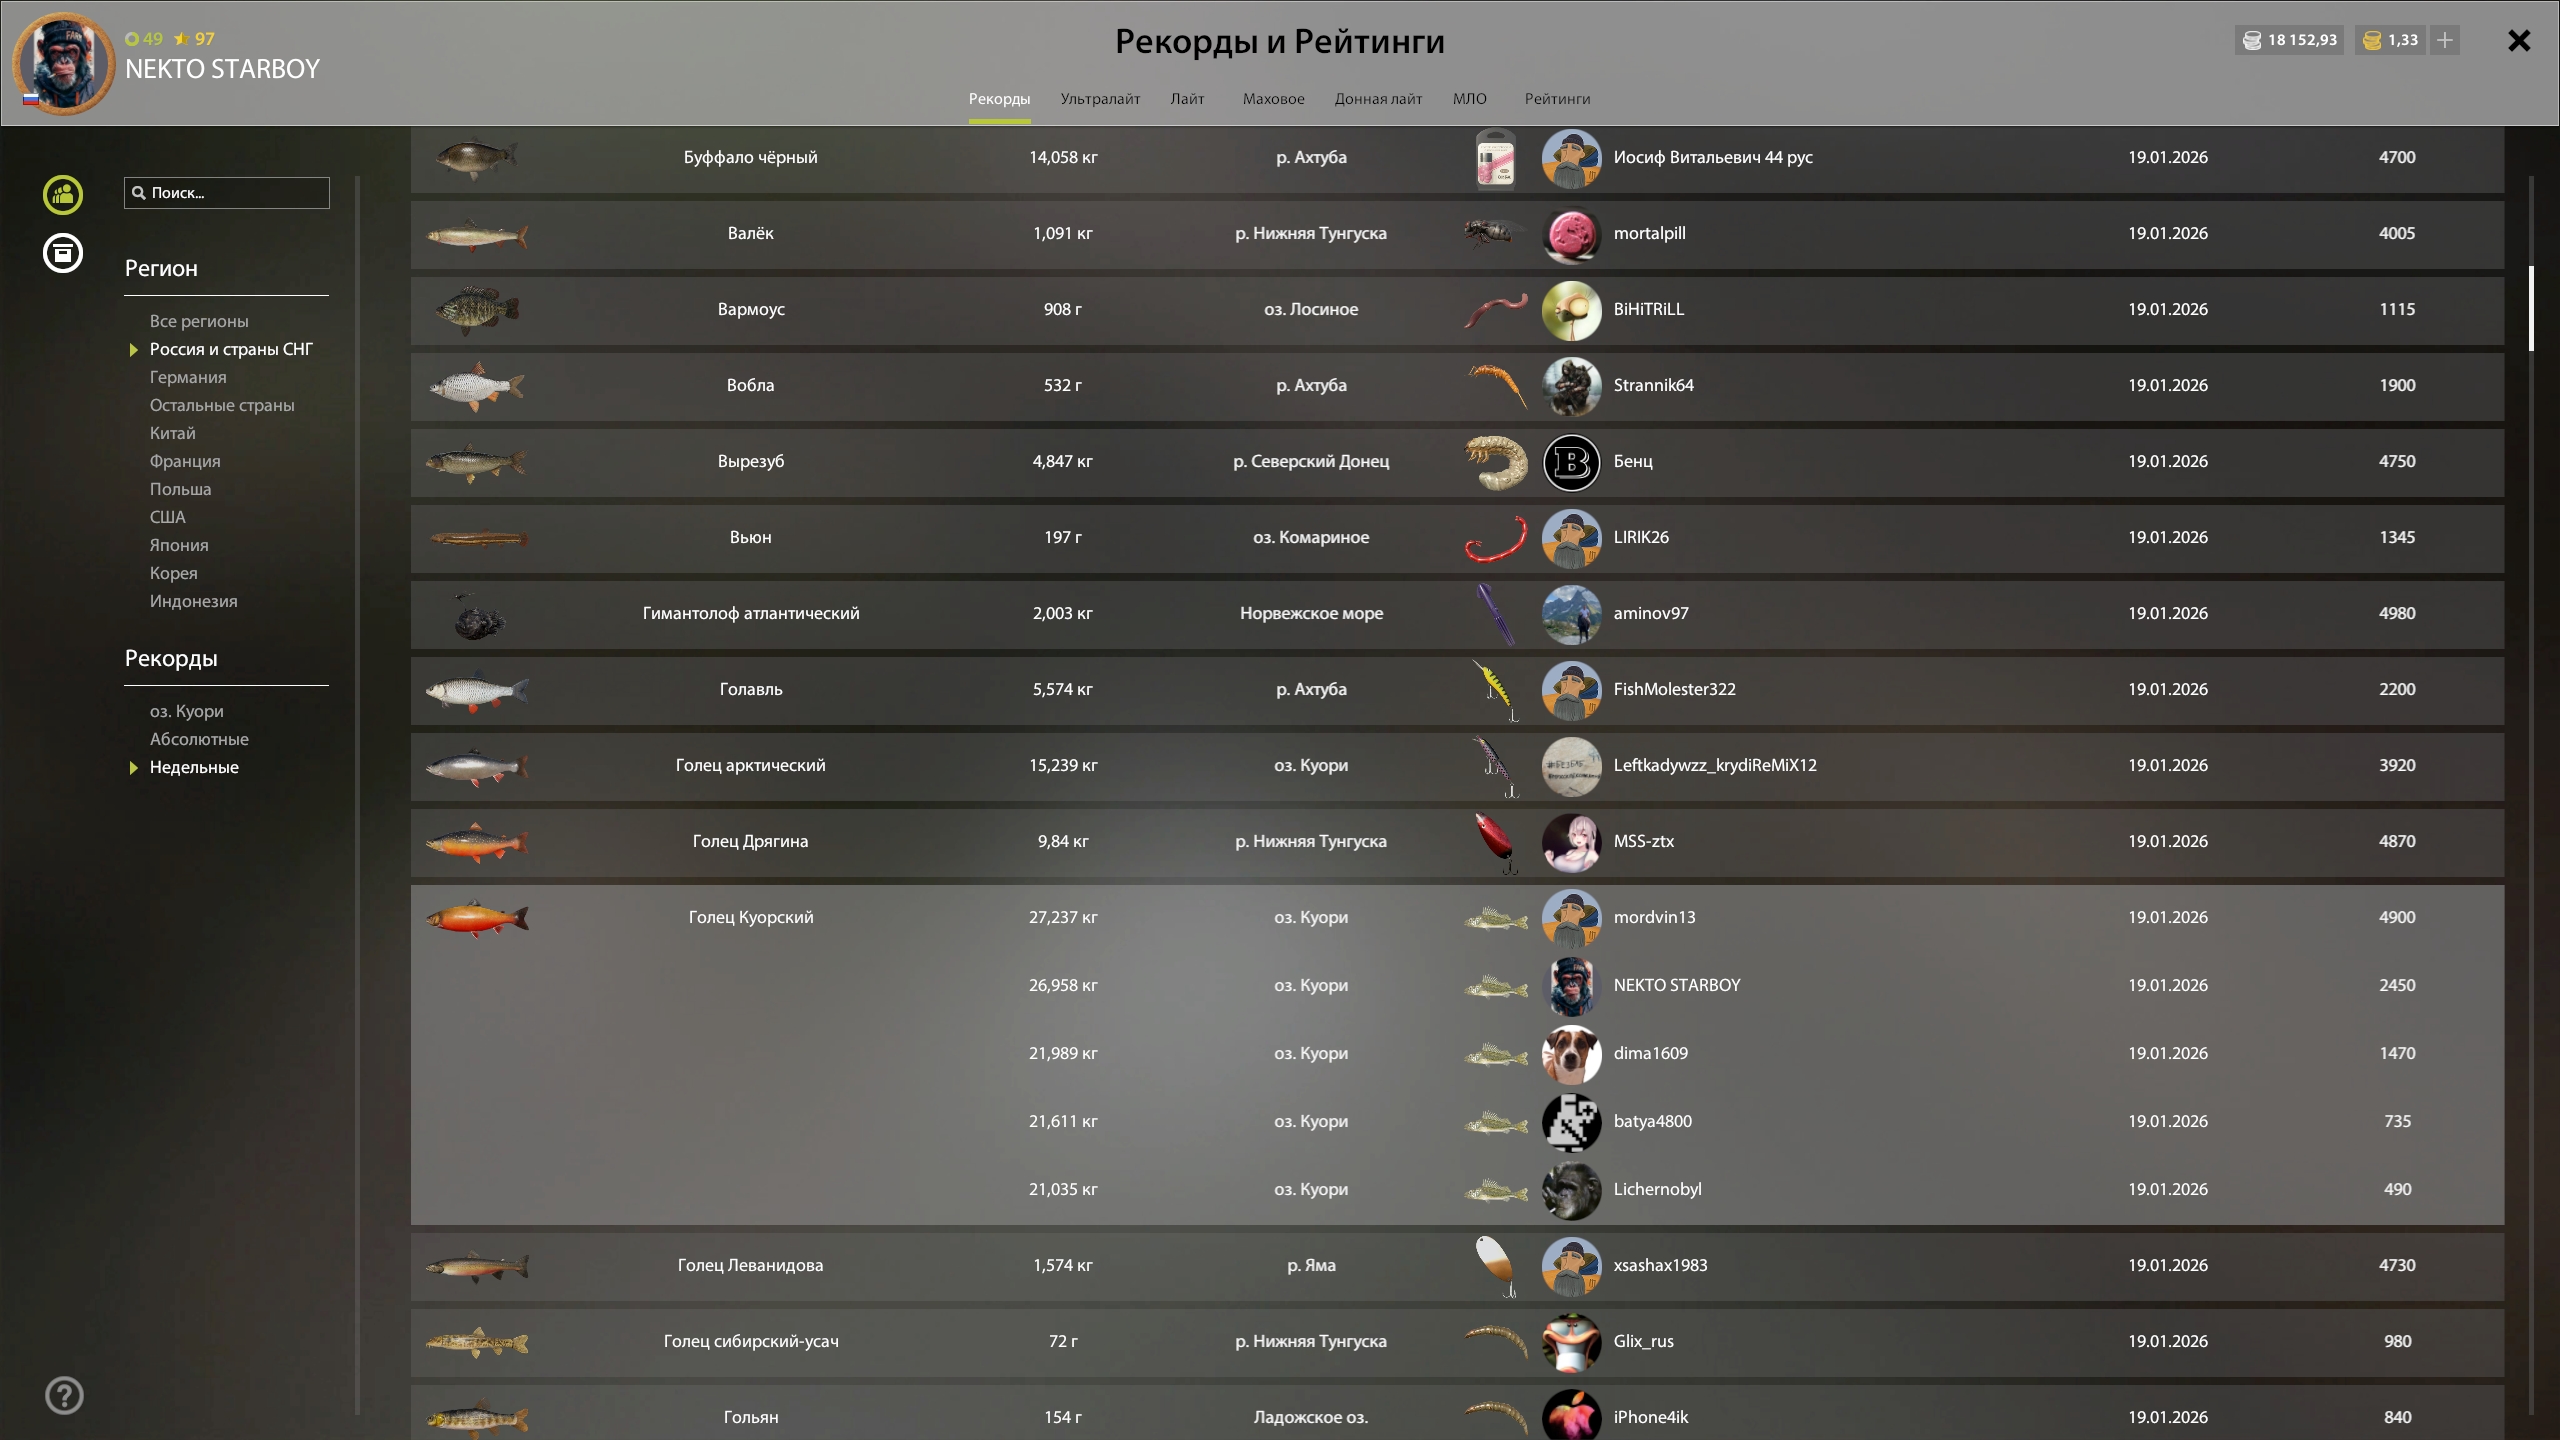Select the Все регионы region filter
The width and height of the screenshot is (2560, 1440).
[199, 321]
